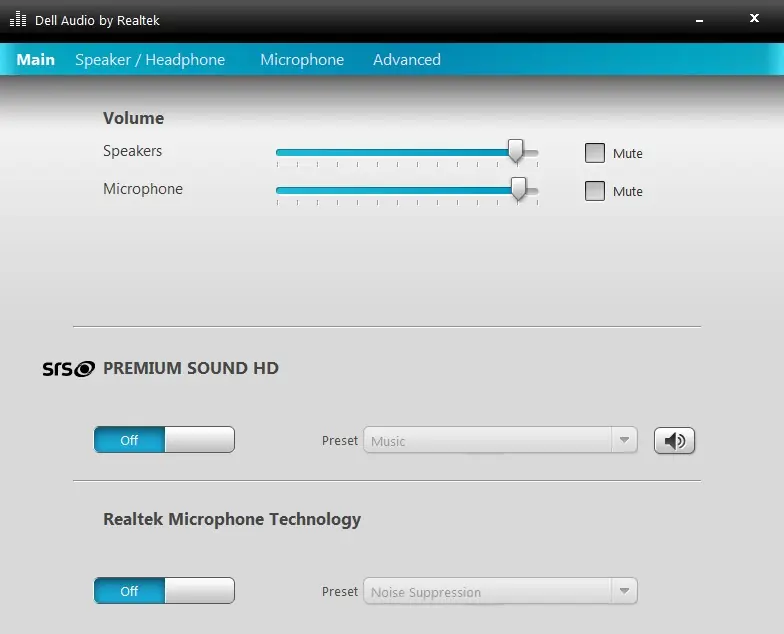Click the Volume heading
The height and width of the screenshot is (634, 784).
point(134,118)
